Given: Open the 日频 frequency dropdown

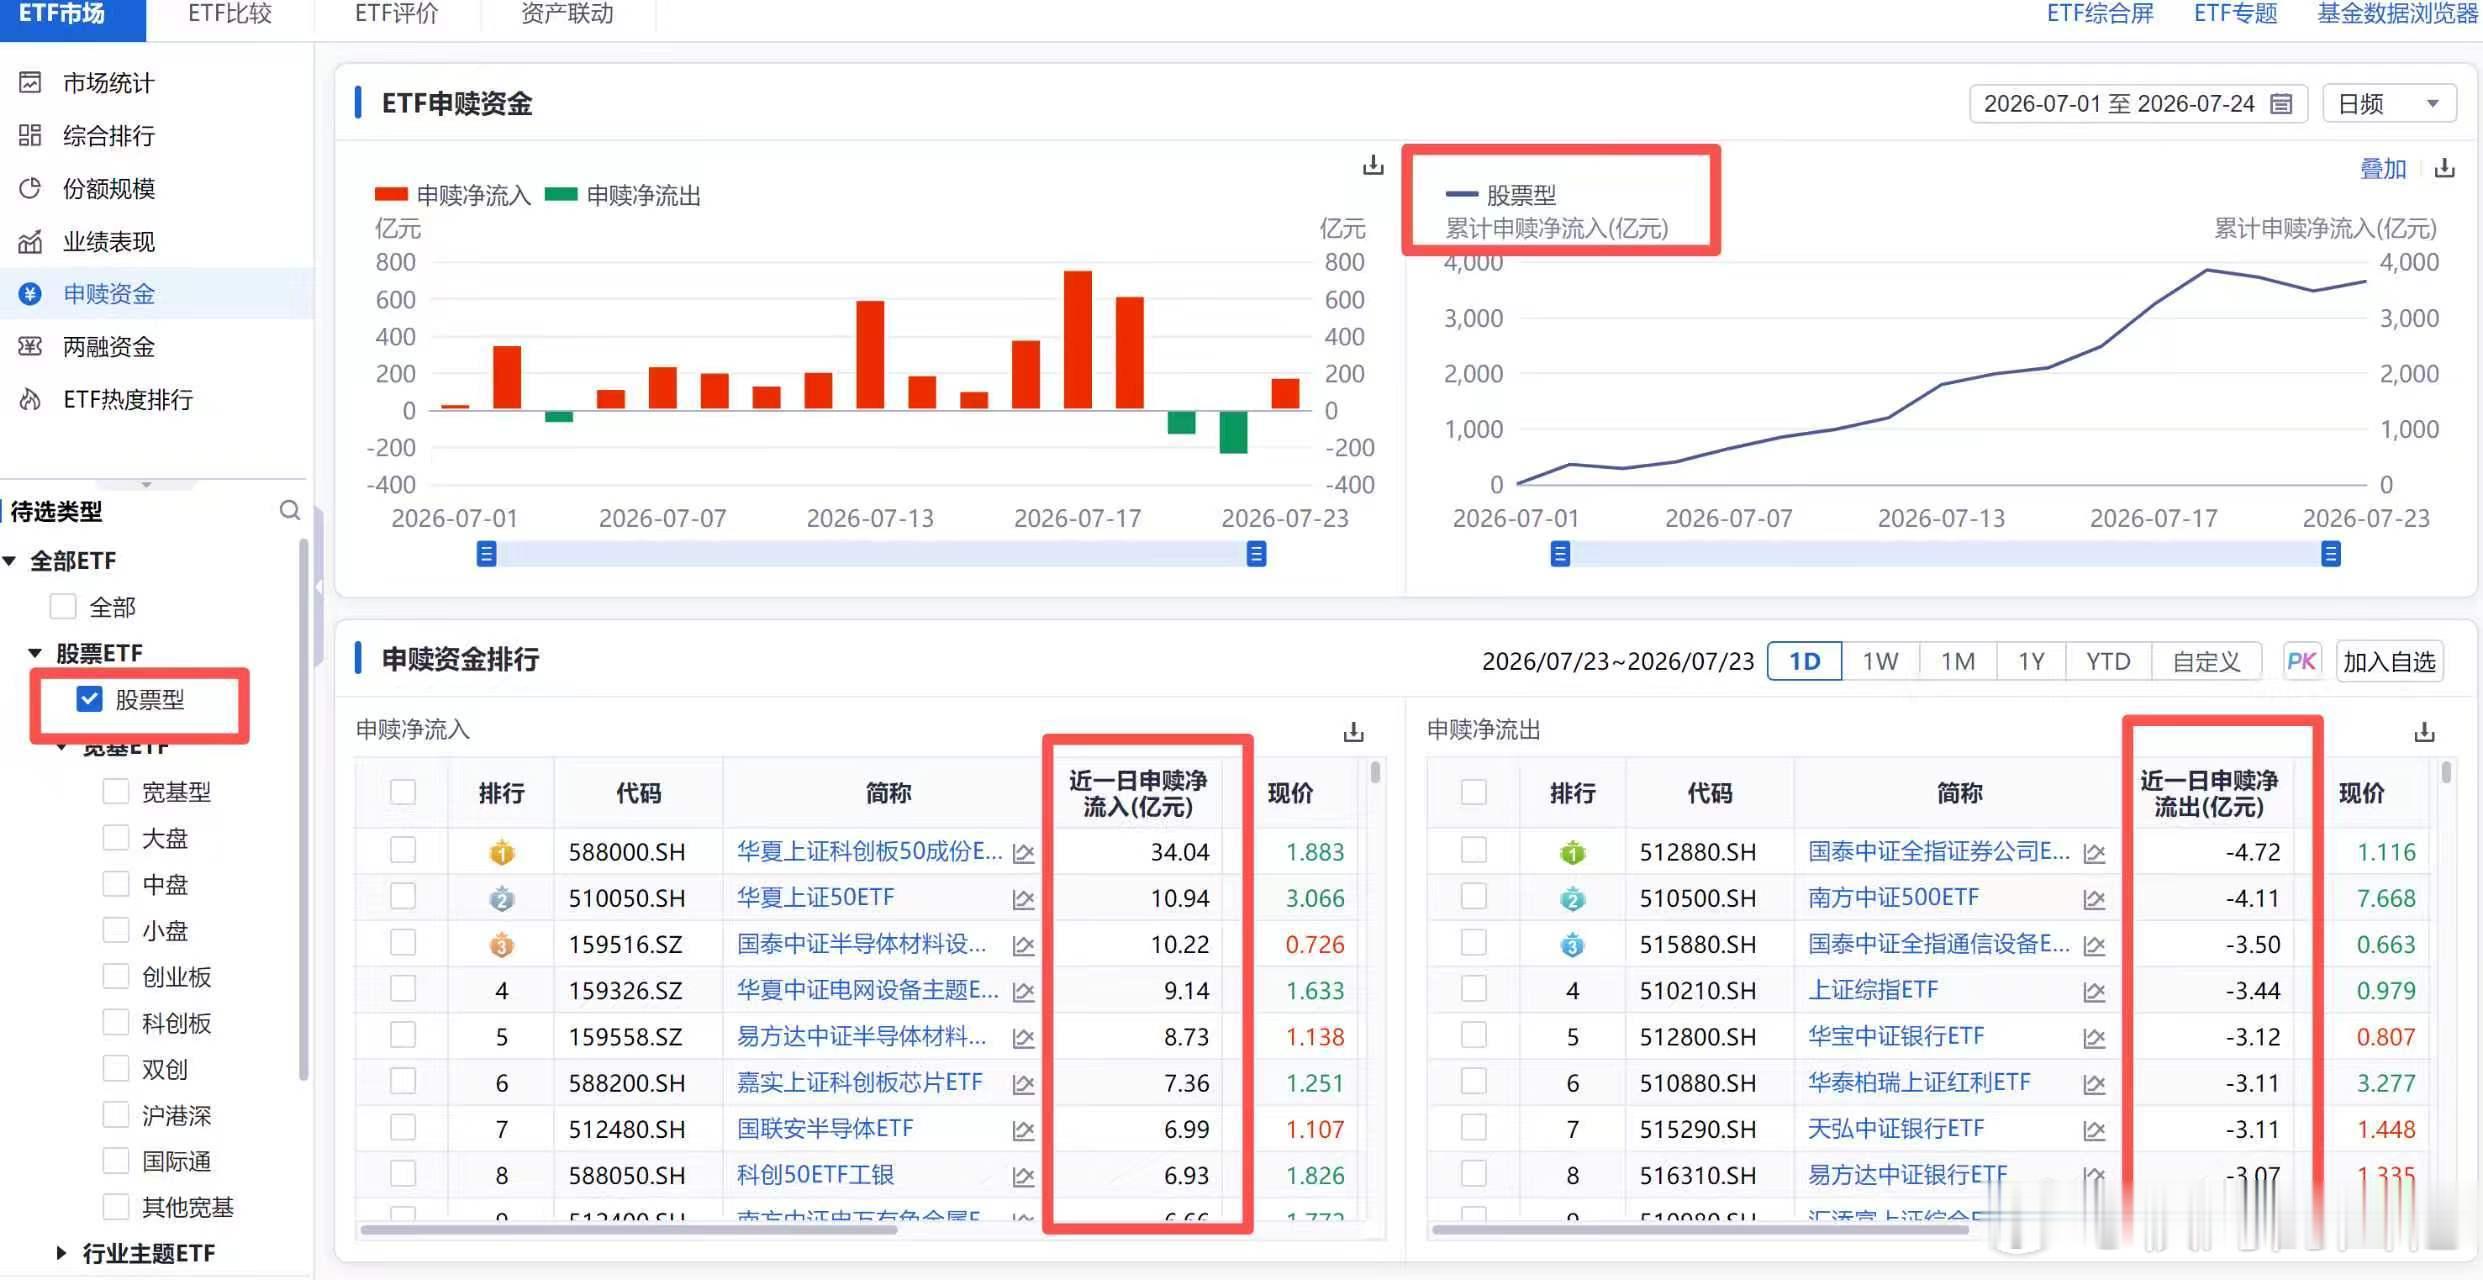Looking at the screenshot, I should pos(2389,104).
